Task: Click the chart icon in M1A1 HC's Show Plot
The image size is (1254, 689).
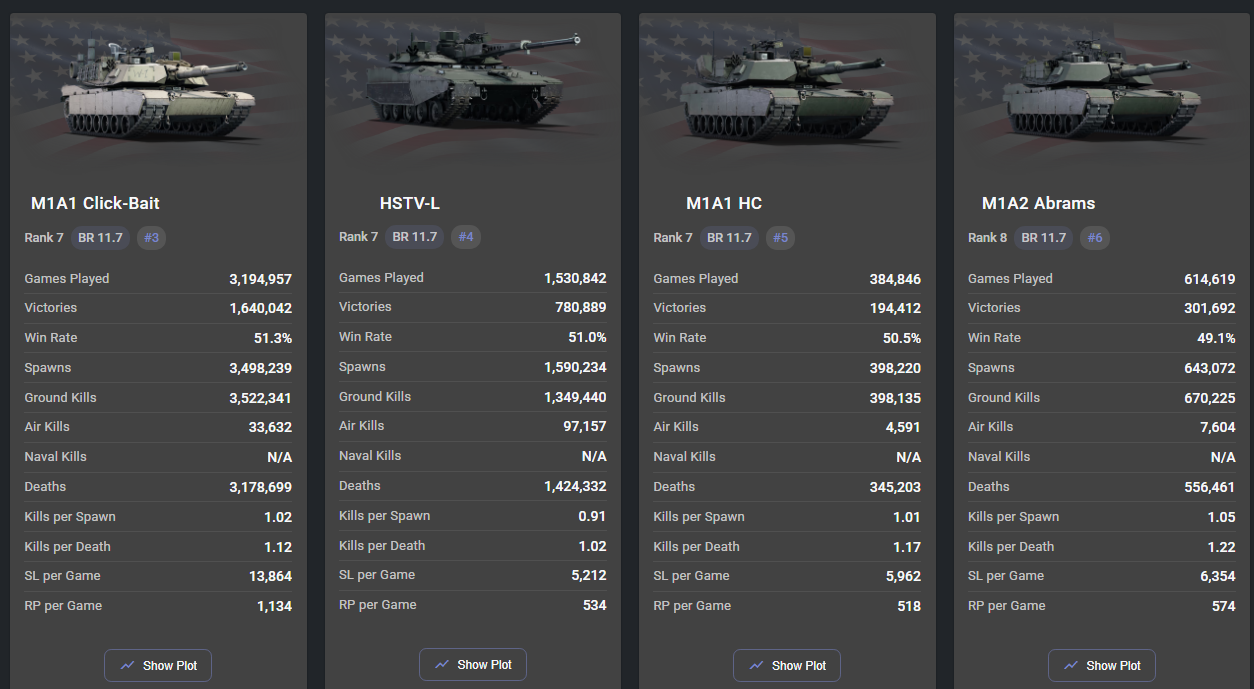Action: pyautogui.click(x=756, y=665)
